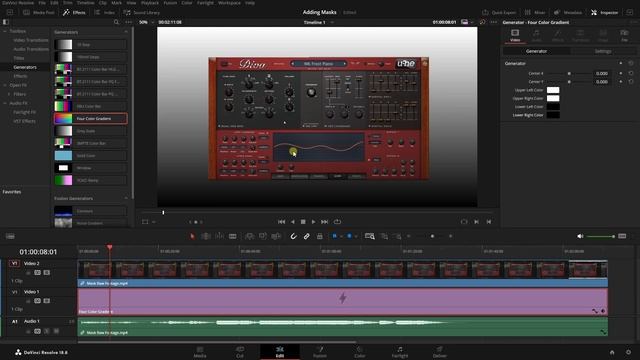Open the Metadata panel
The image size is (640, 360).
568,13
